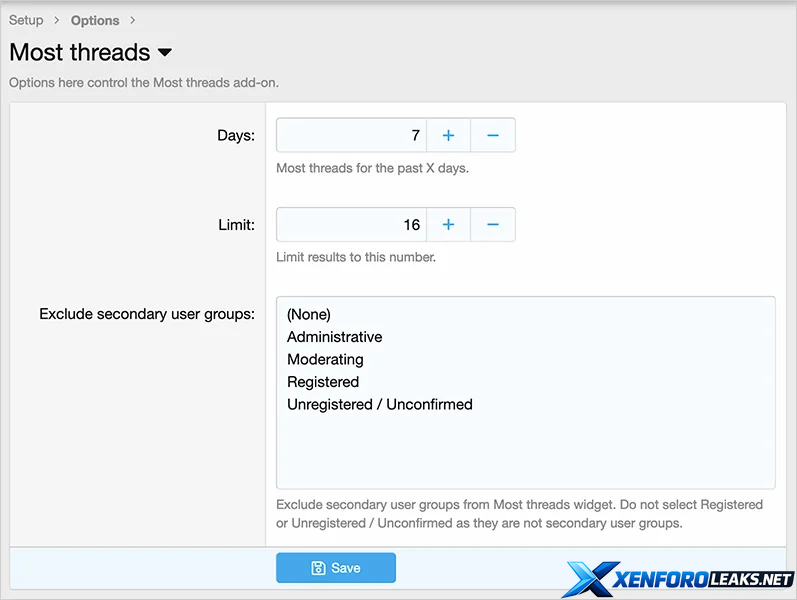Click the Exclude secondary user groups label
This screenshot has height=600, width=797.
coord(147,314)
